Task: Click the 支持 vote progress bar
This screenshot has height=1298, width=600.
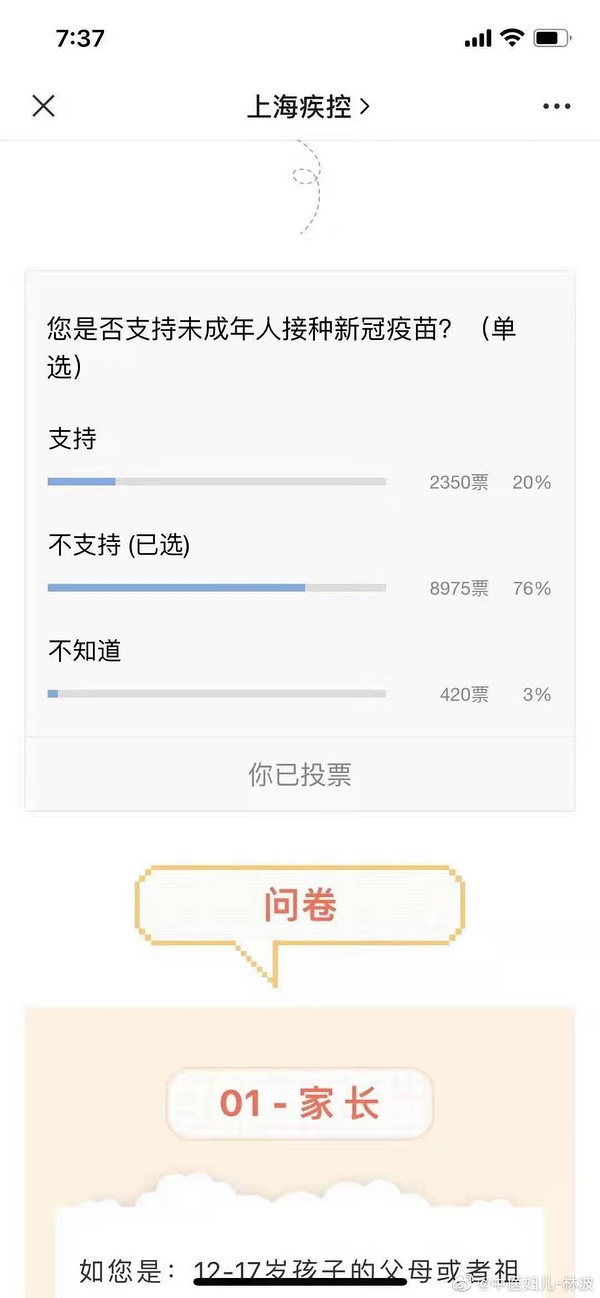Action: 217,482
